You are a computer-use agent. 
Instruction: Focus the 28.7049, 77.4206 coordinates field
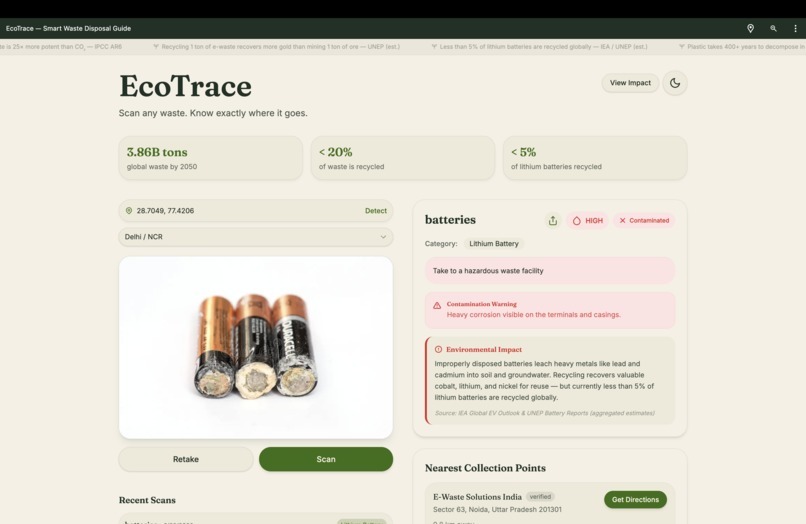coord(255,211)
